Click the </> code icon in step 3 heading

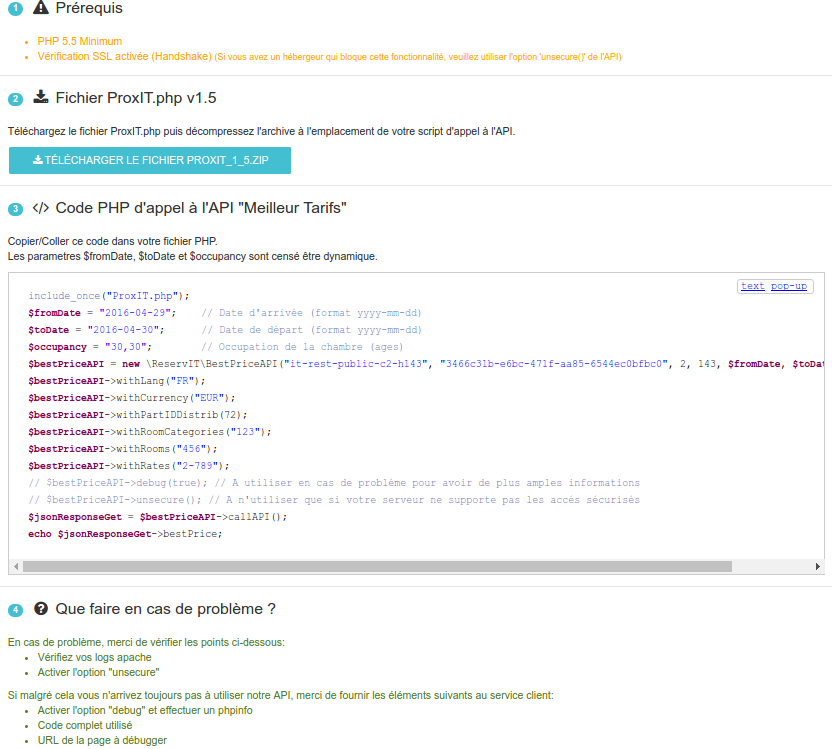42,206
